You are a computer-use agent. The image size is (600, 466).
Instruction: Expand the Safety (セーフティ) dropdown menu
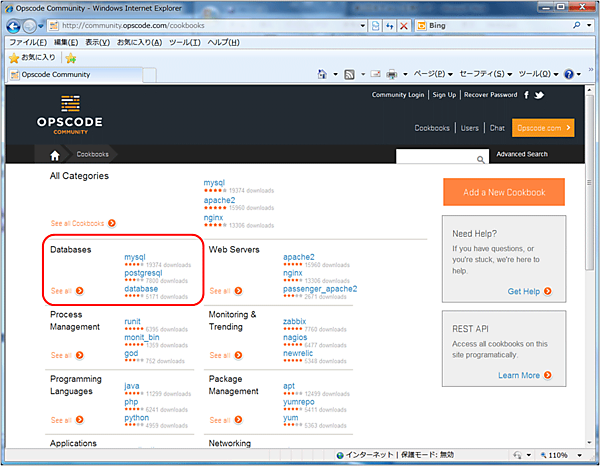(x=487, y=75)
